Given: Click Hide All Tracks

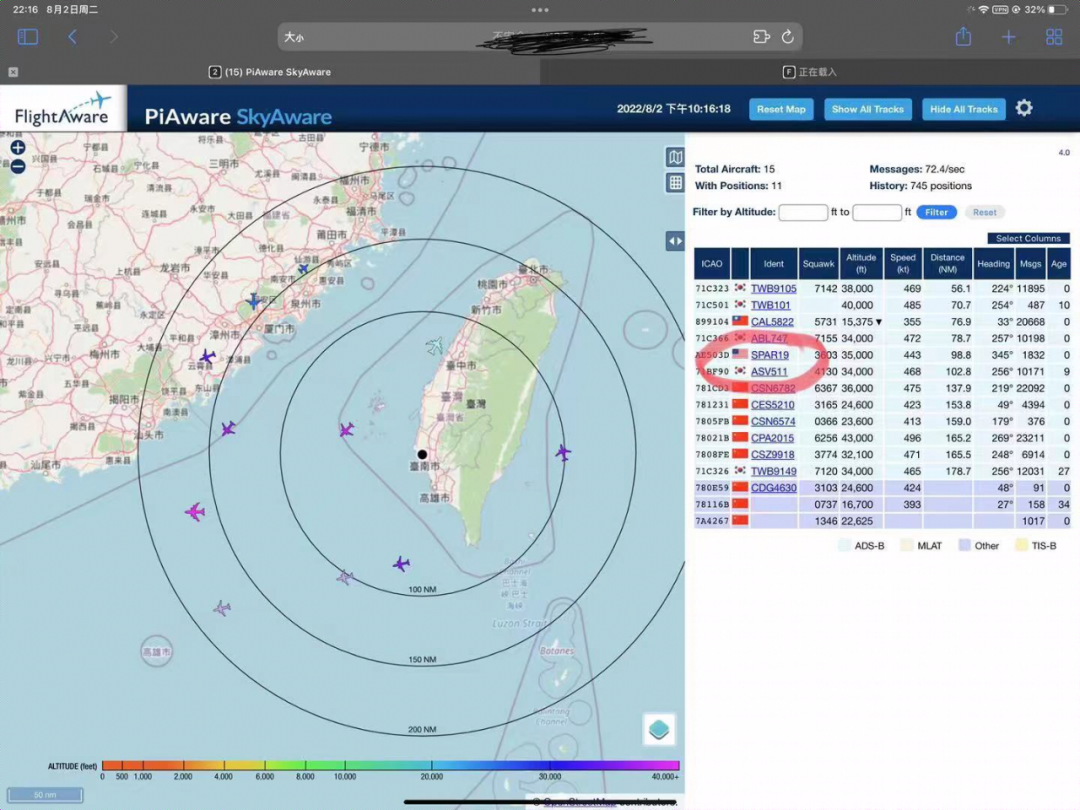Looking at the screenshot, I should [x=964, y=109].
